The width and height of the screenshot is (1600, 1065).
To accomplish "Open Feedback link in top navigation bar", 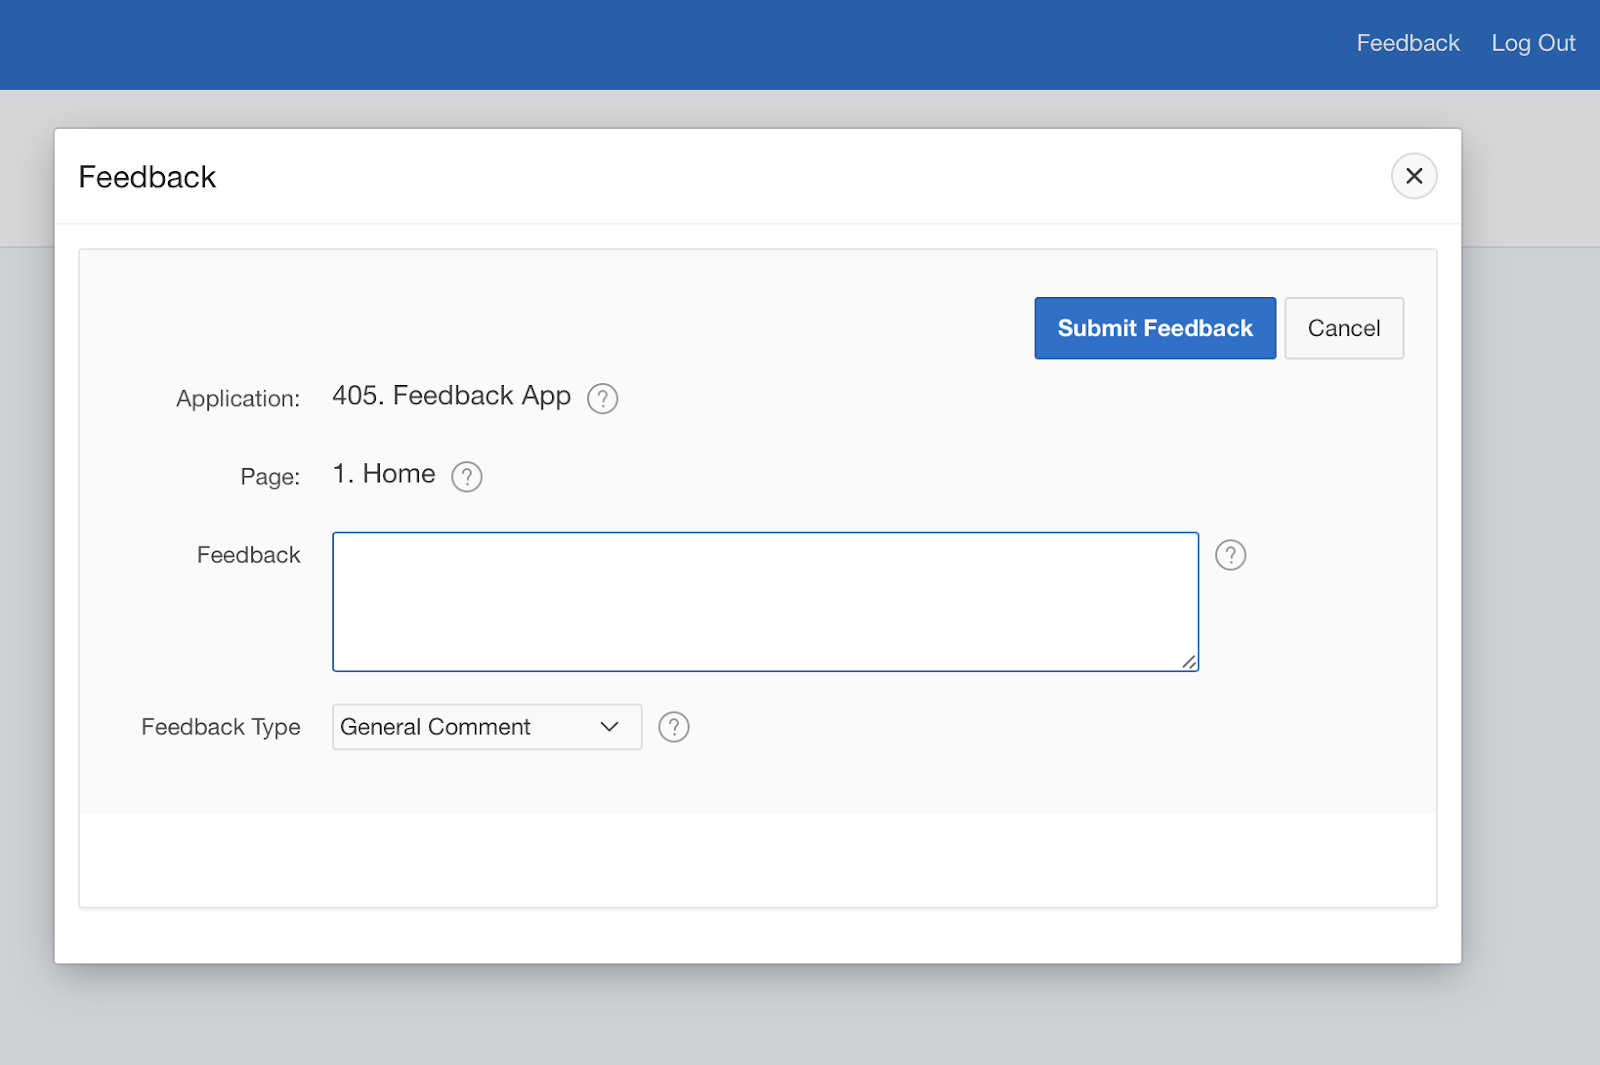I will 1407,43.
